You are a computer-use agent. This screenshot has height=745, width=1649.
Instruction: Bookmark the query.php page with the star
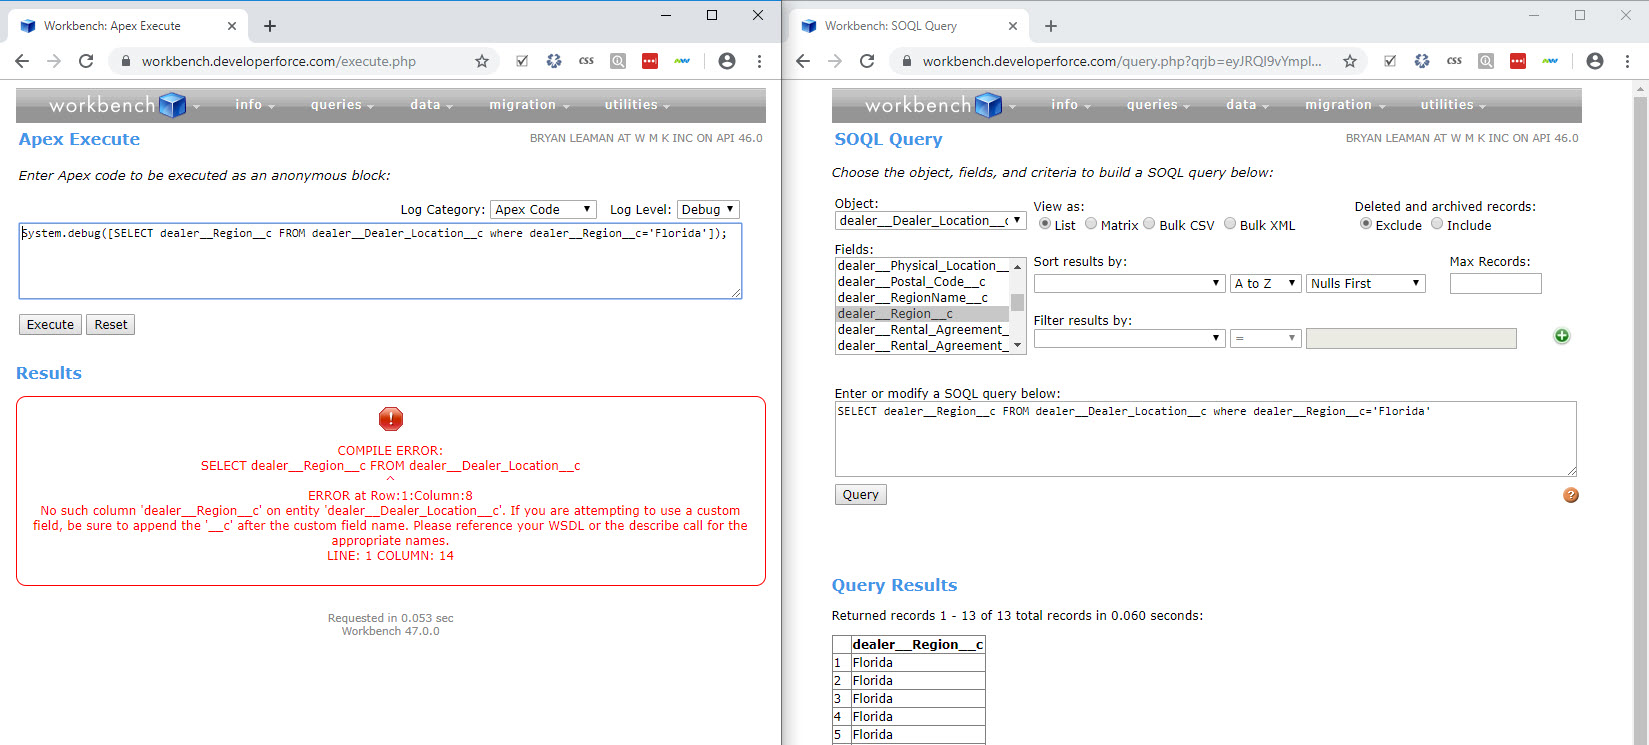(1350, 61)
